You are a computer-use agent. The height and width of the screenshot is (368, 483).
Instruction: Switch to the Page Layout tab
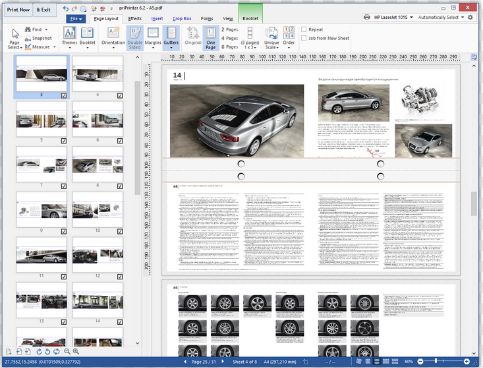tap(106, 19)
